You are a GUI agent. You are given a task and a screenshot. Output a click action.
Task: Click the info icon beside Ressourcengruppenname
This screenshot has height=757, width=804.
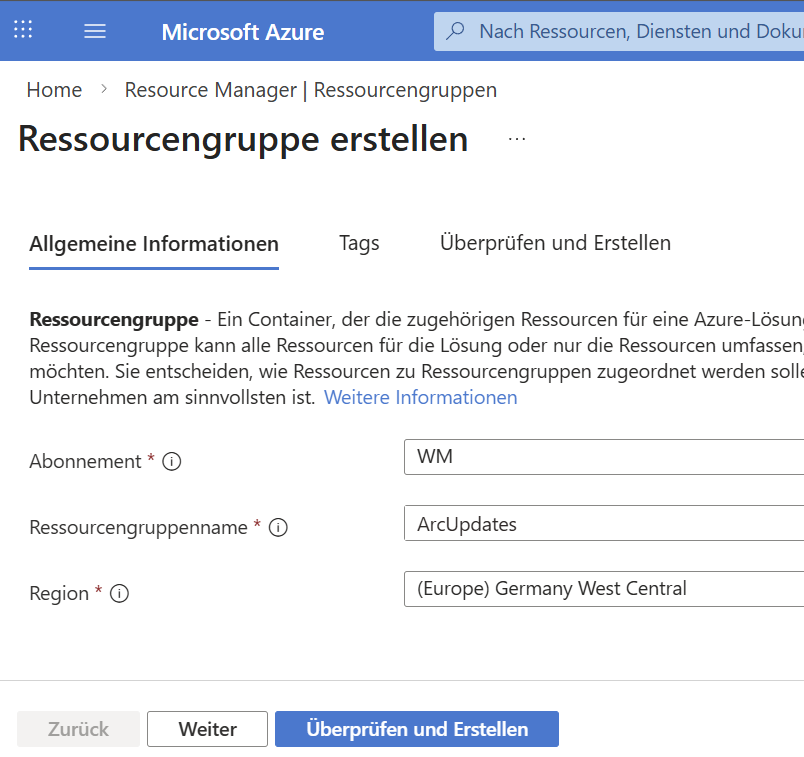tap(278, 527)
